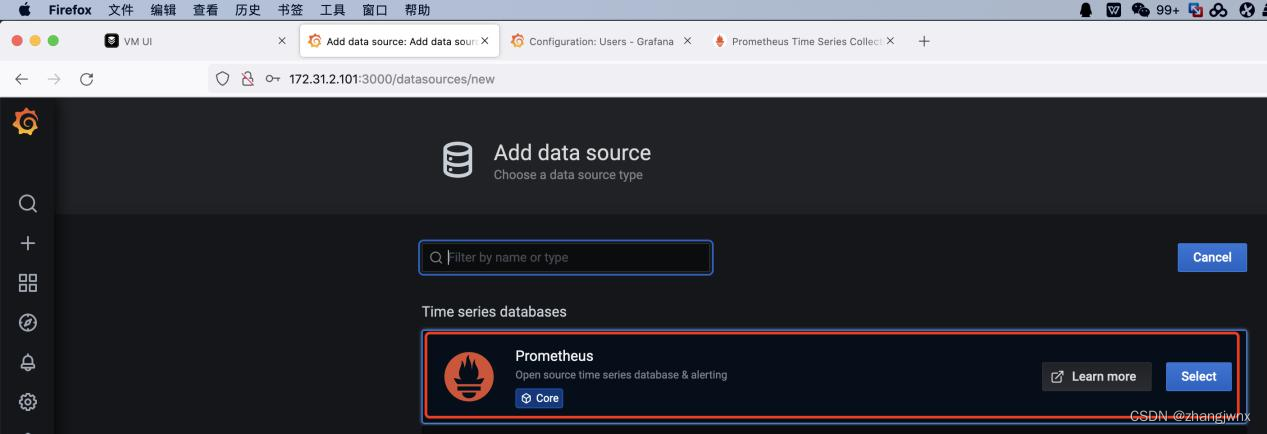Screen dimensions: 1267x434
Task: Click Select for Prometheus
Action: click(1198, 376)
